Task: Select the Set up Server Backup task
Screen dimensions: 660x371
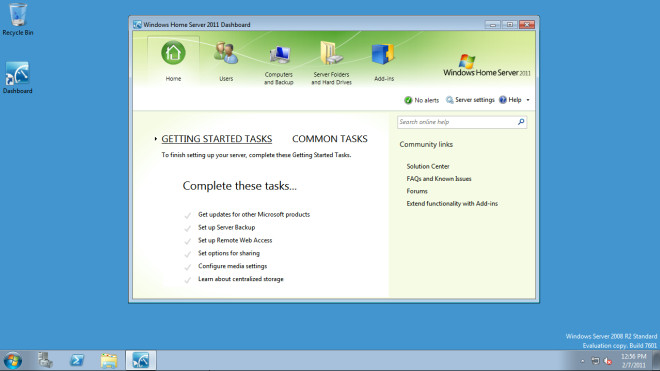Action: [226, 227]
